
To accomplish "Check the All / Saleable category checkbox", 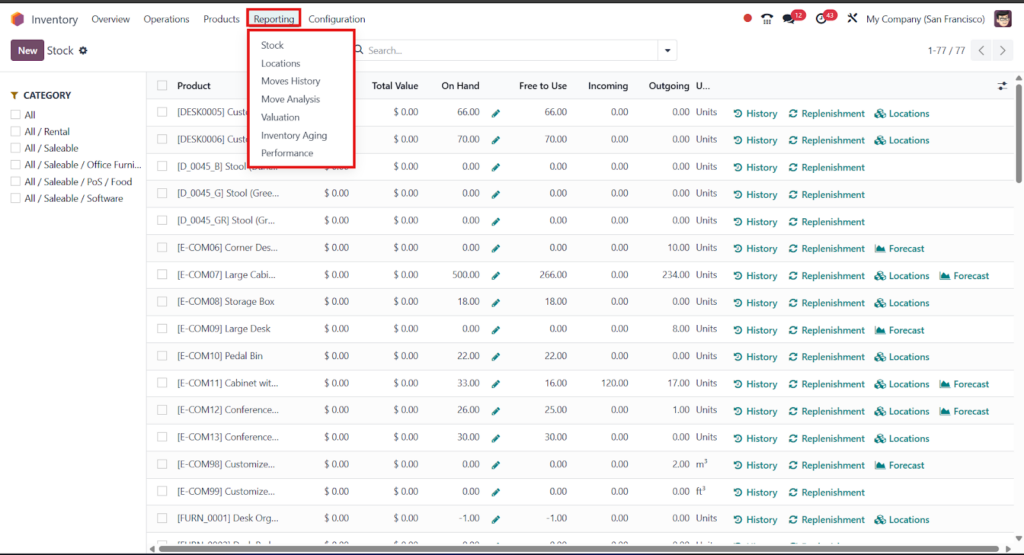I will click(16, 148).
